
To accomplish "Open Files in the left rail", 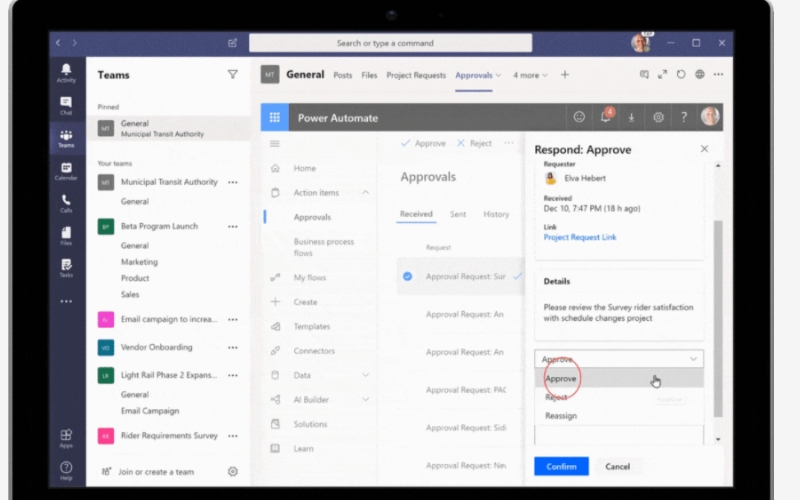I will coord(66,236).
